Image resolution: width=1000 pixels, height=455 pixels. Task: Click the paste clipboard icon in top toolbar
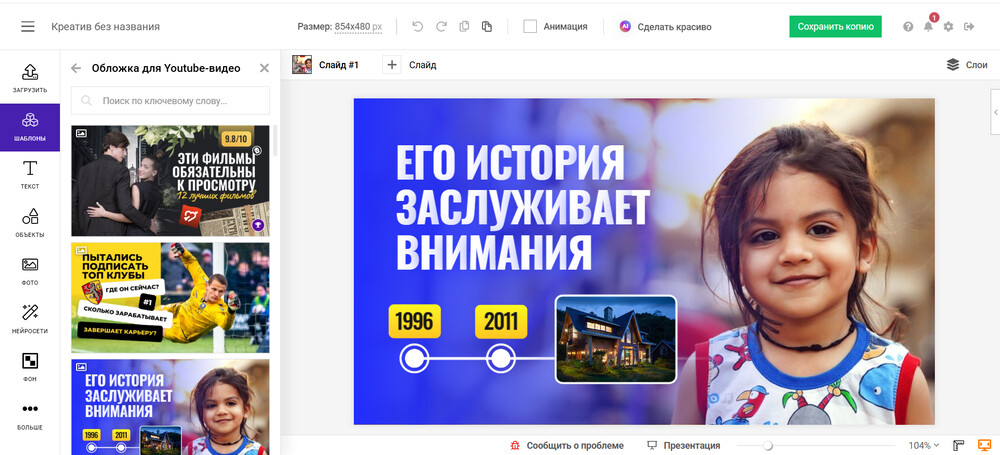coord(487,27)
